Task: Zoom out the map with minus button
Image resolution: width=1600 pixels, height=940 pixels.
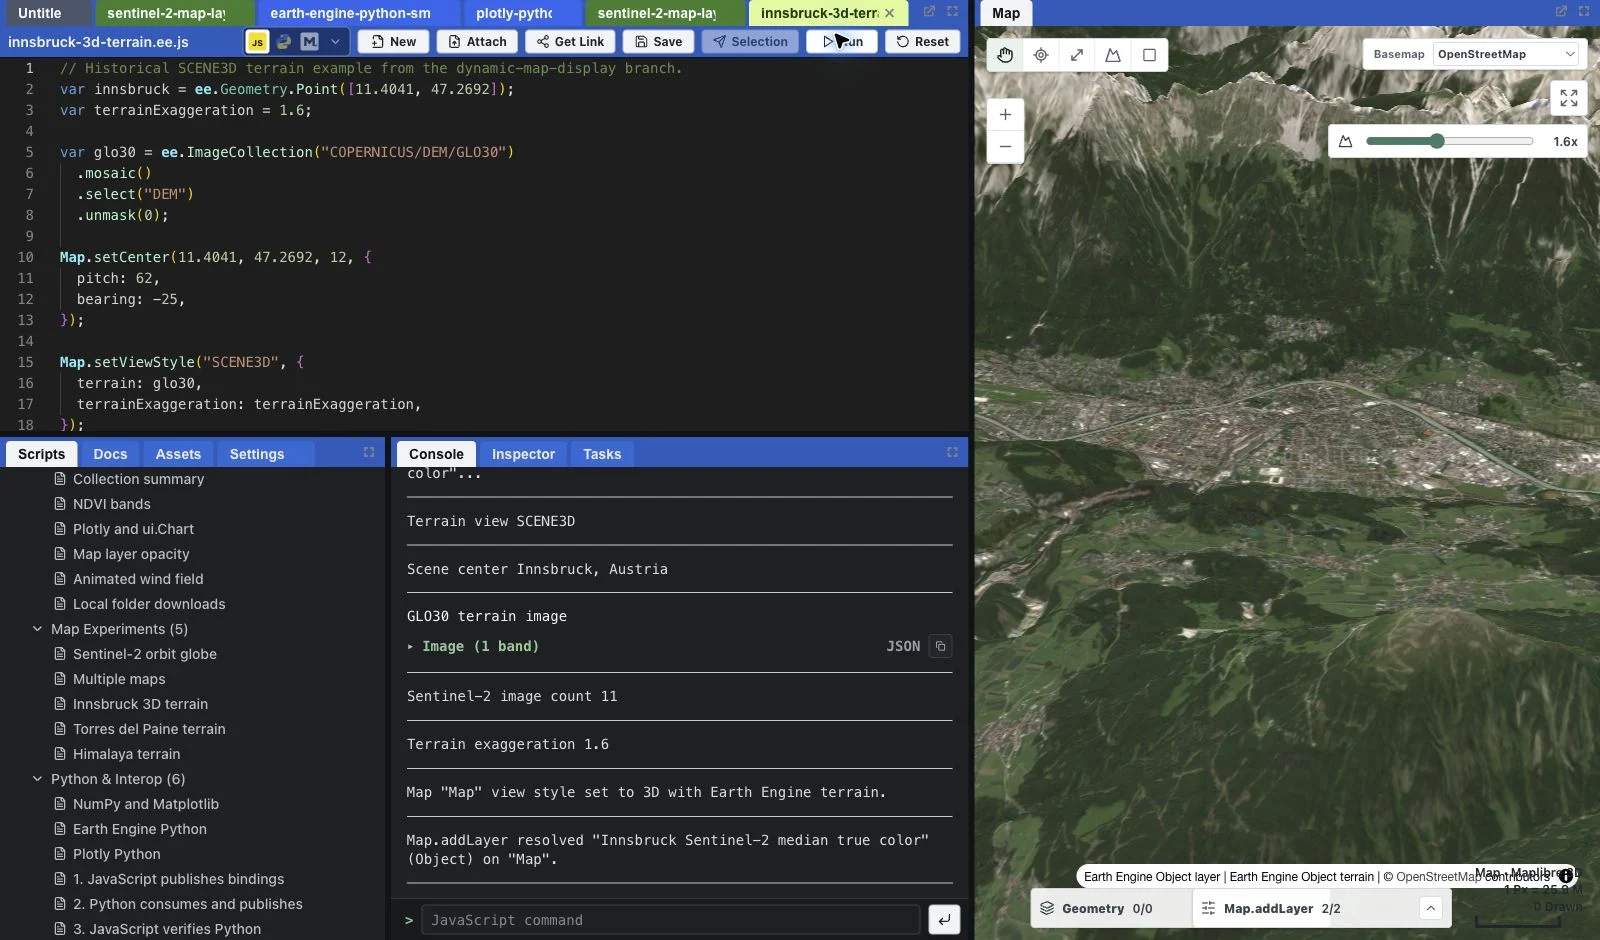Action: (1005, 146)
